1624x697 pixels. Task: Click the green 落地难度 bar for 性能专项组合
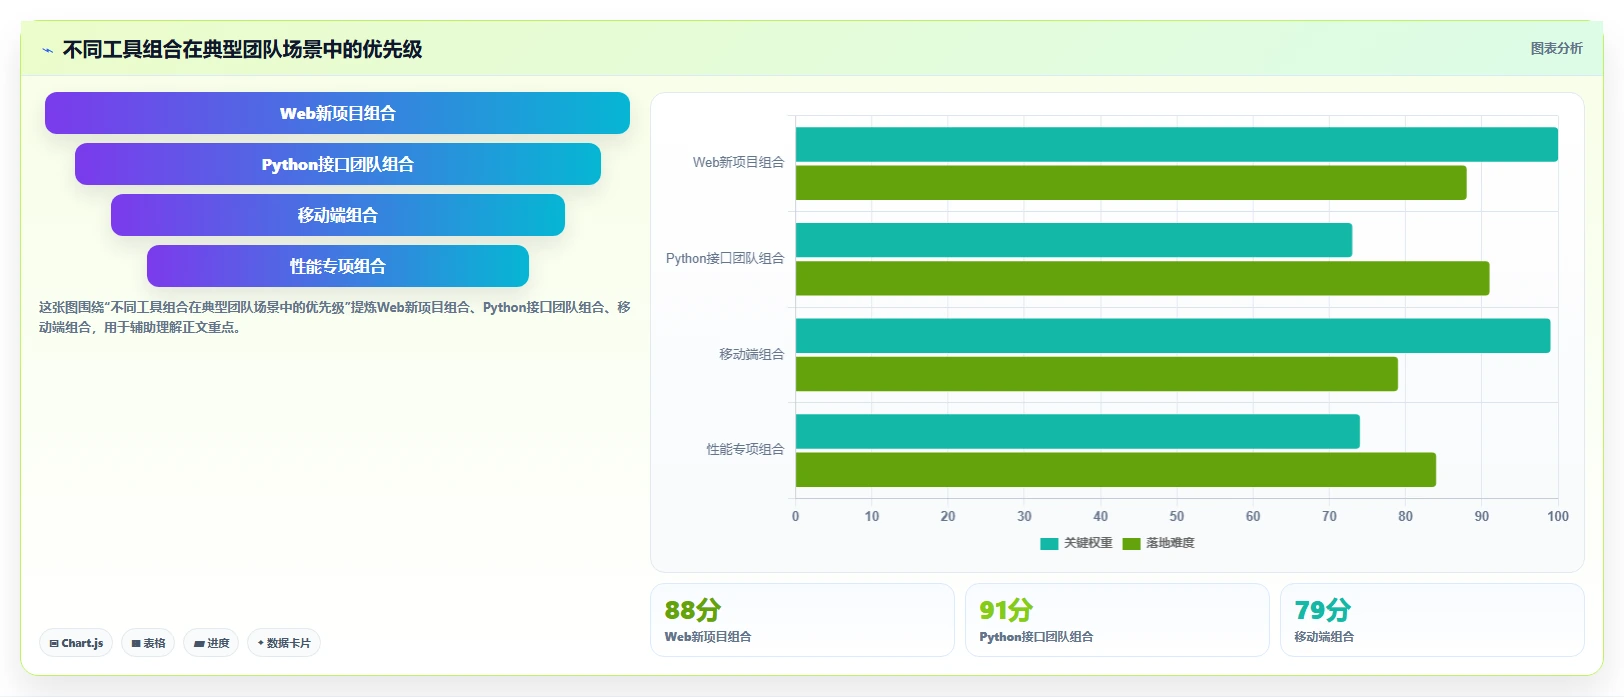[1116, 470]
